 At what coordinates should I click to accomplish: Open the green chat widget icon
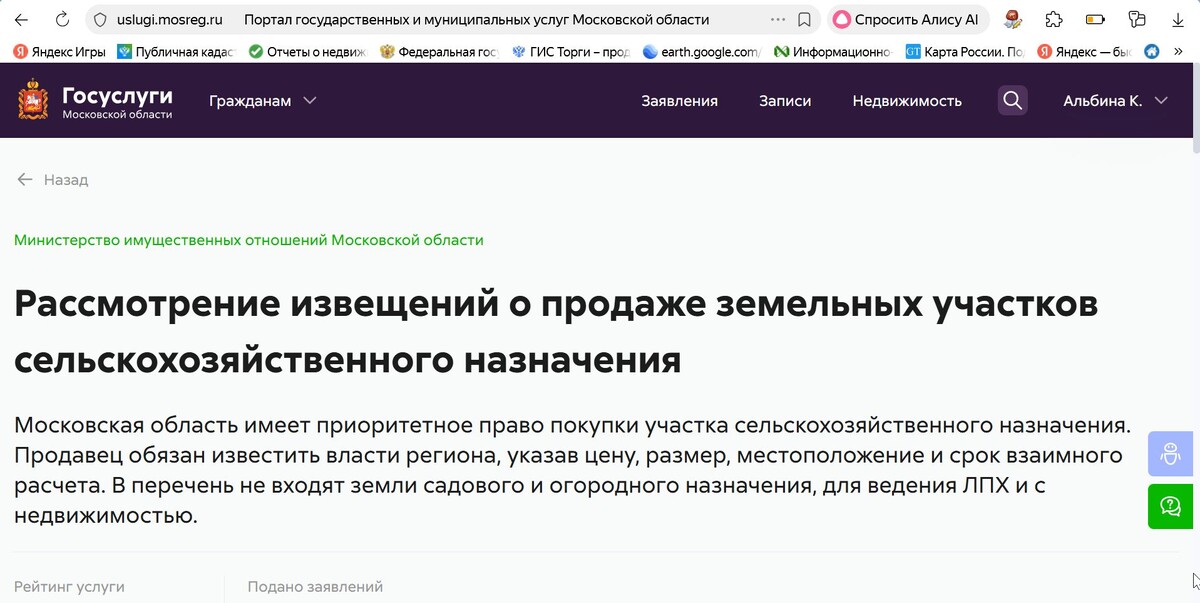[1170, 507]
